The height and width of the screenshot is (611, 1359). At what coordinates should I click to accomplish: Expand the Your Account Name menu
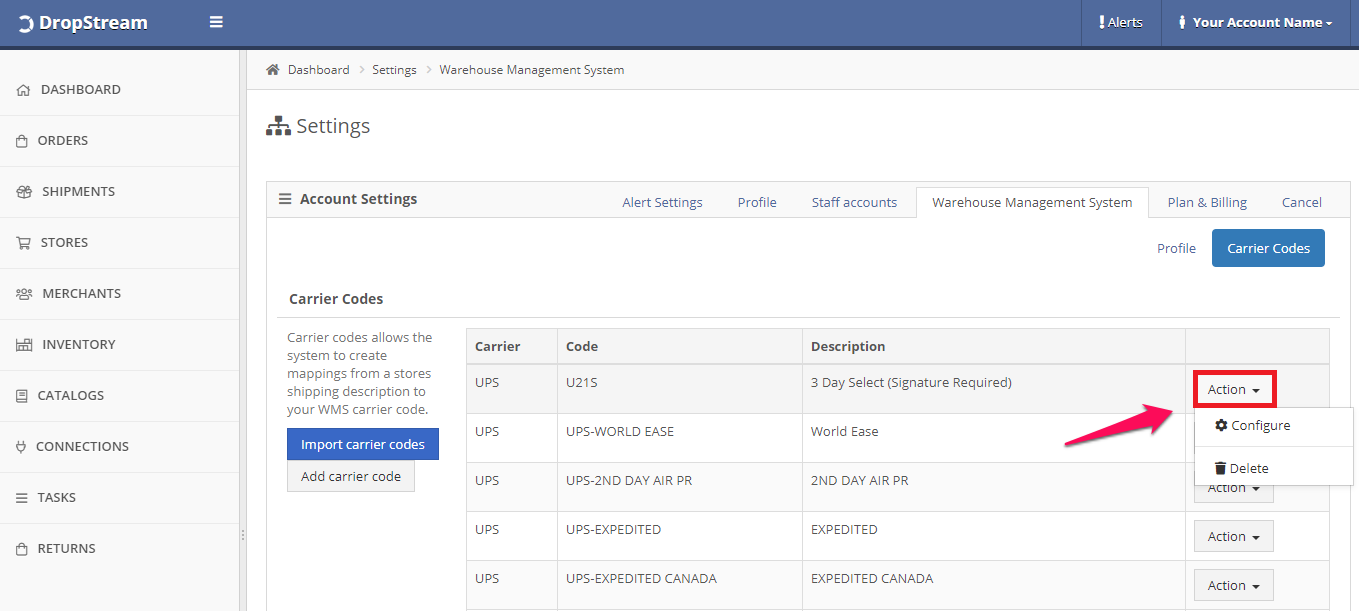[1254, 21]
